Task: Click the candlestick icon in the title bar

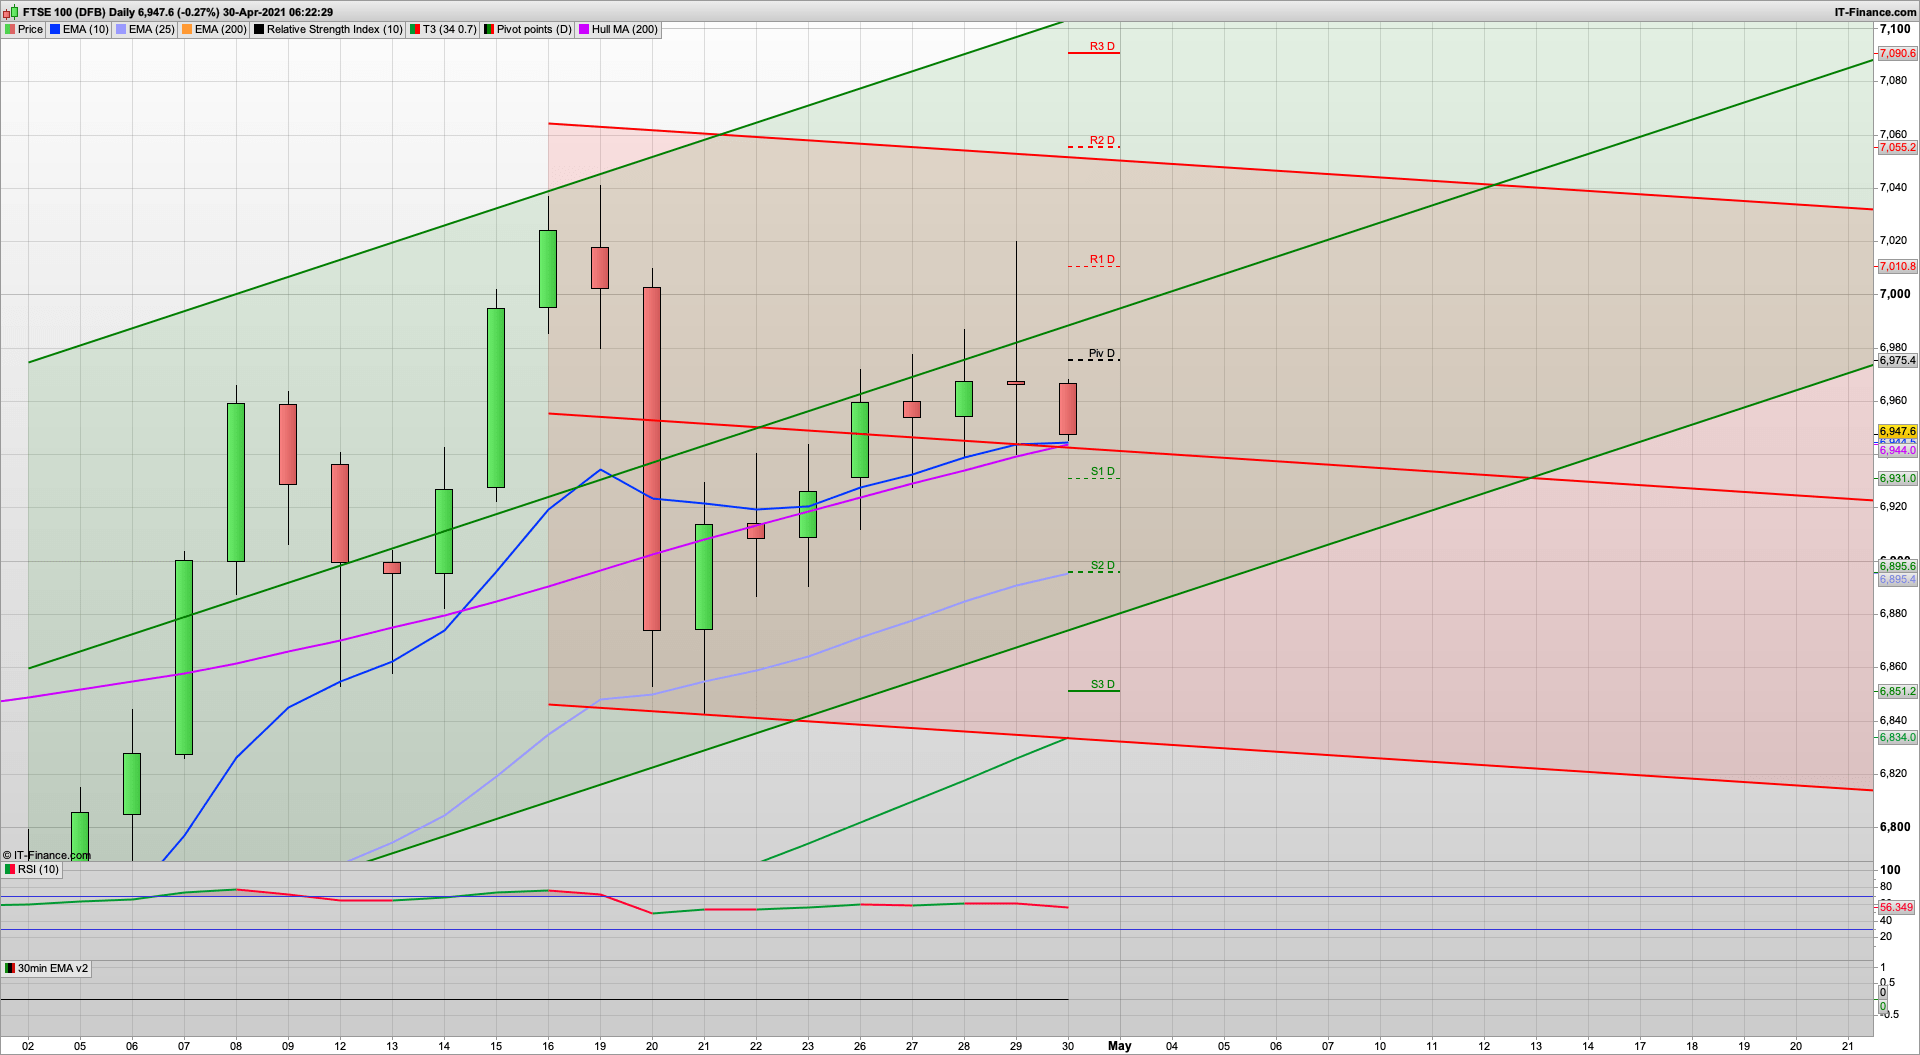Action: [9, 11]
